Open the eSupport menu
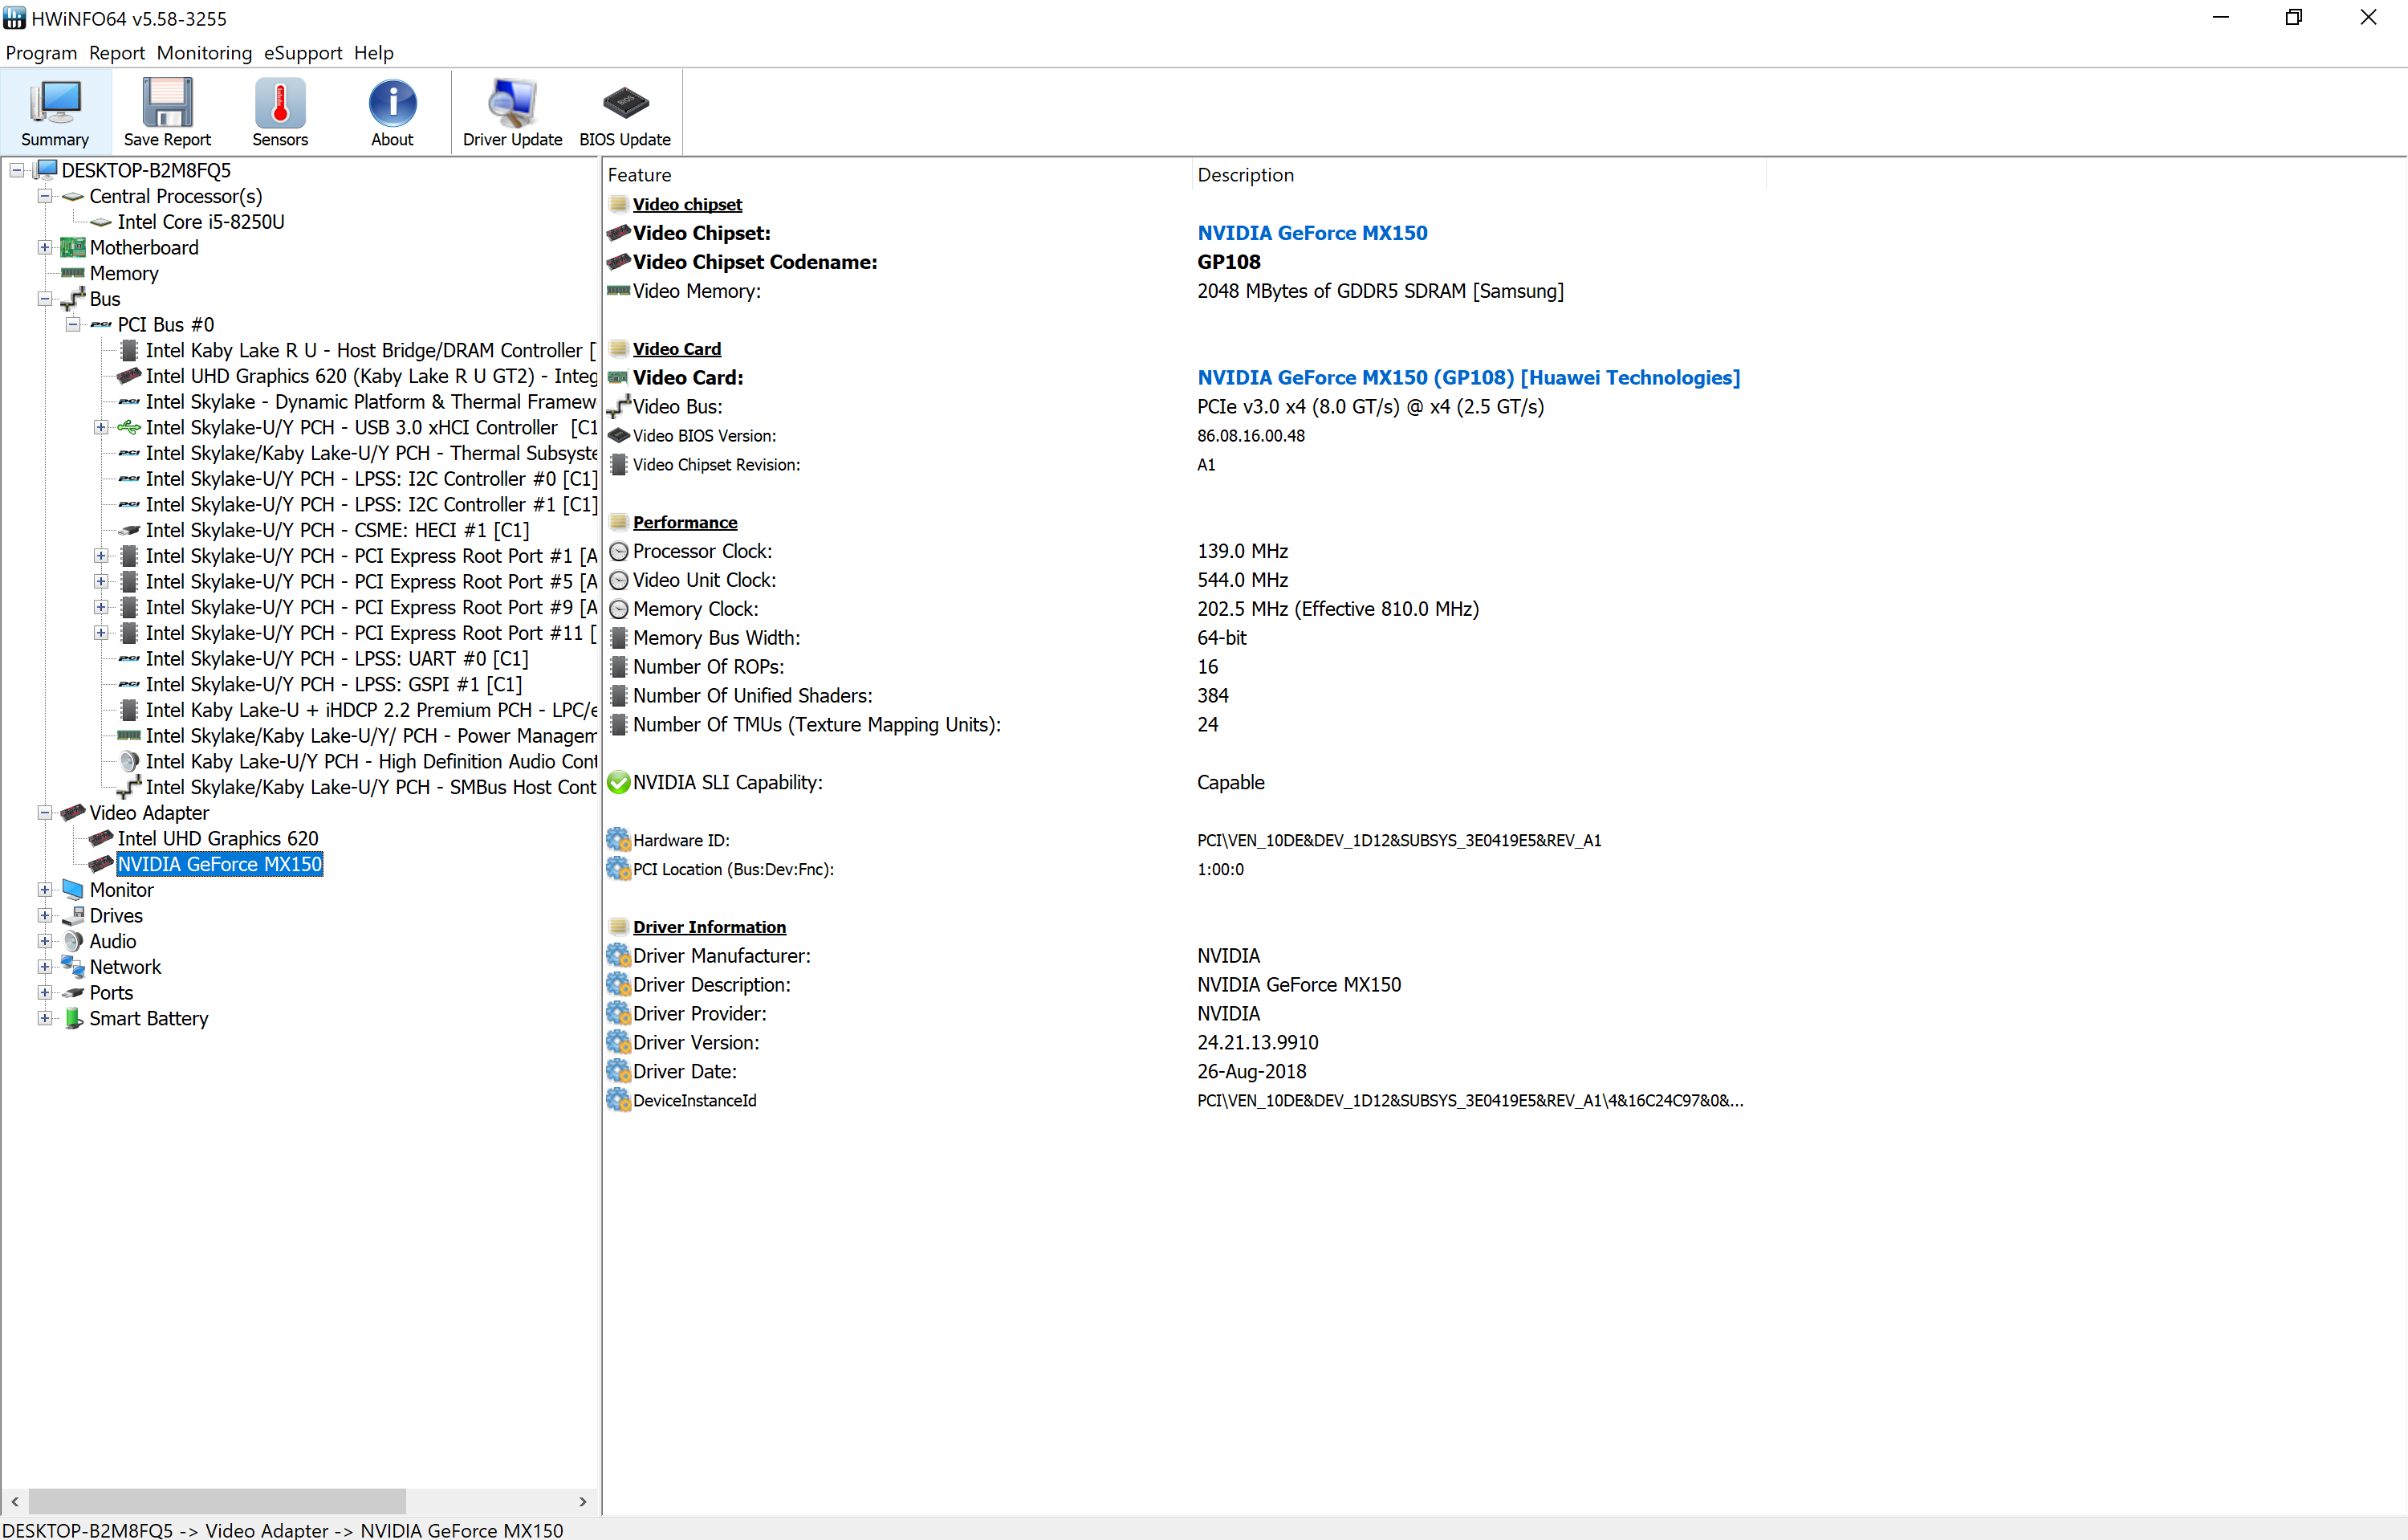The height and width of the screenshot is (1540, 2408). [303, 52]
